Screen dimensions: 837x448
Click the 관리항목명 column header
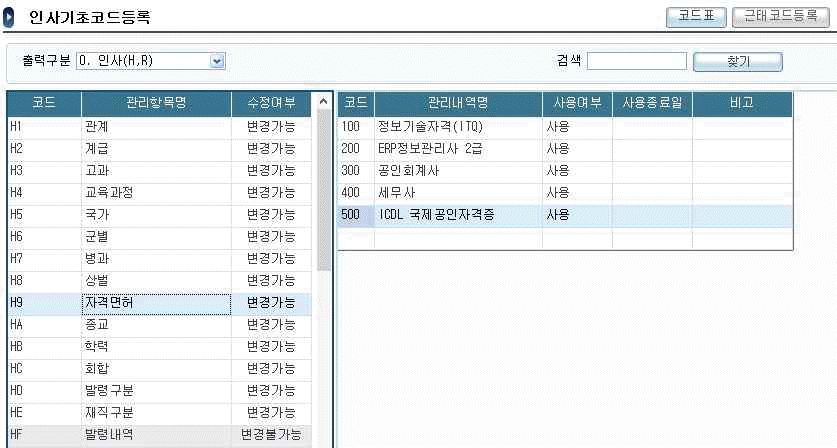click(157, 103)
